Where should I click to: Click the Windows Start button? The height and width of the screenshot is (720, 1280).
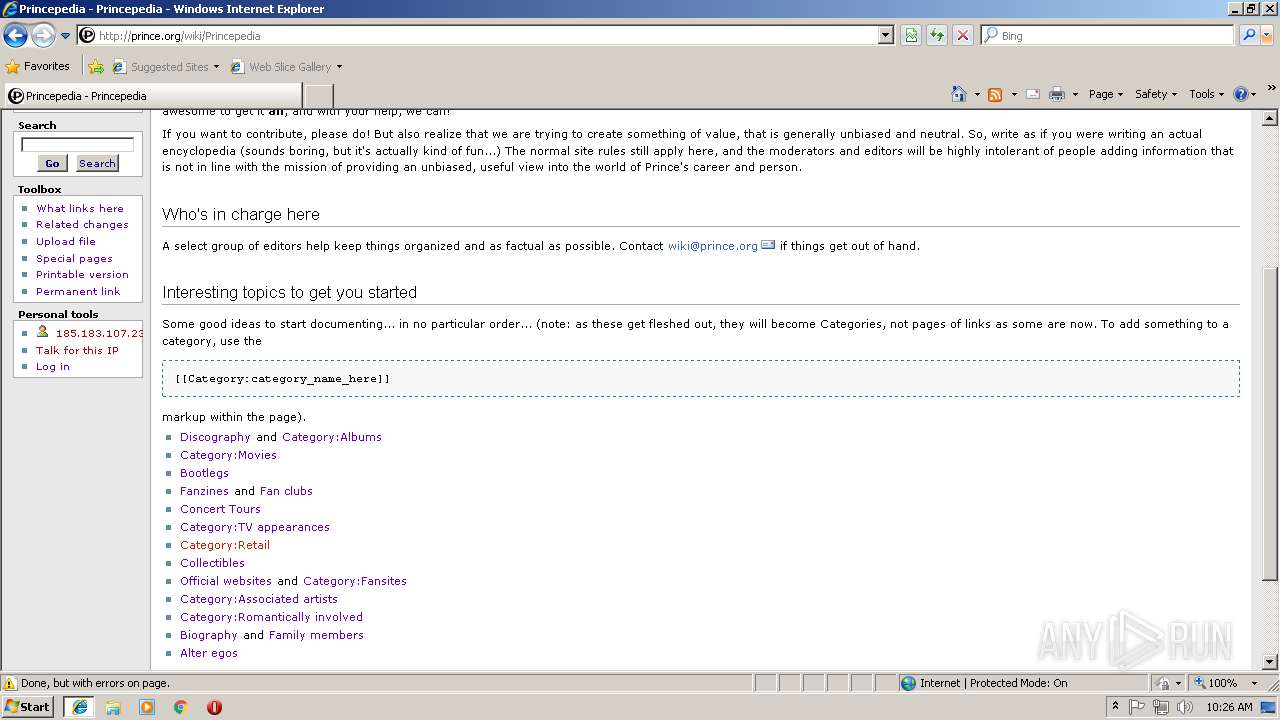(28, 706)
